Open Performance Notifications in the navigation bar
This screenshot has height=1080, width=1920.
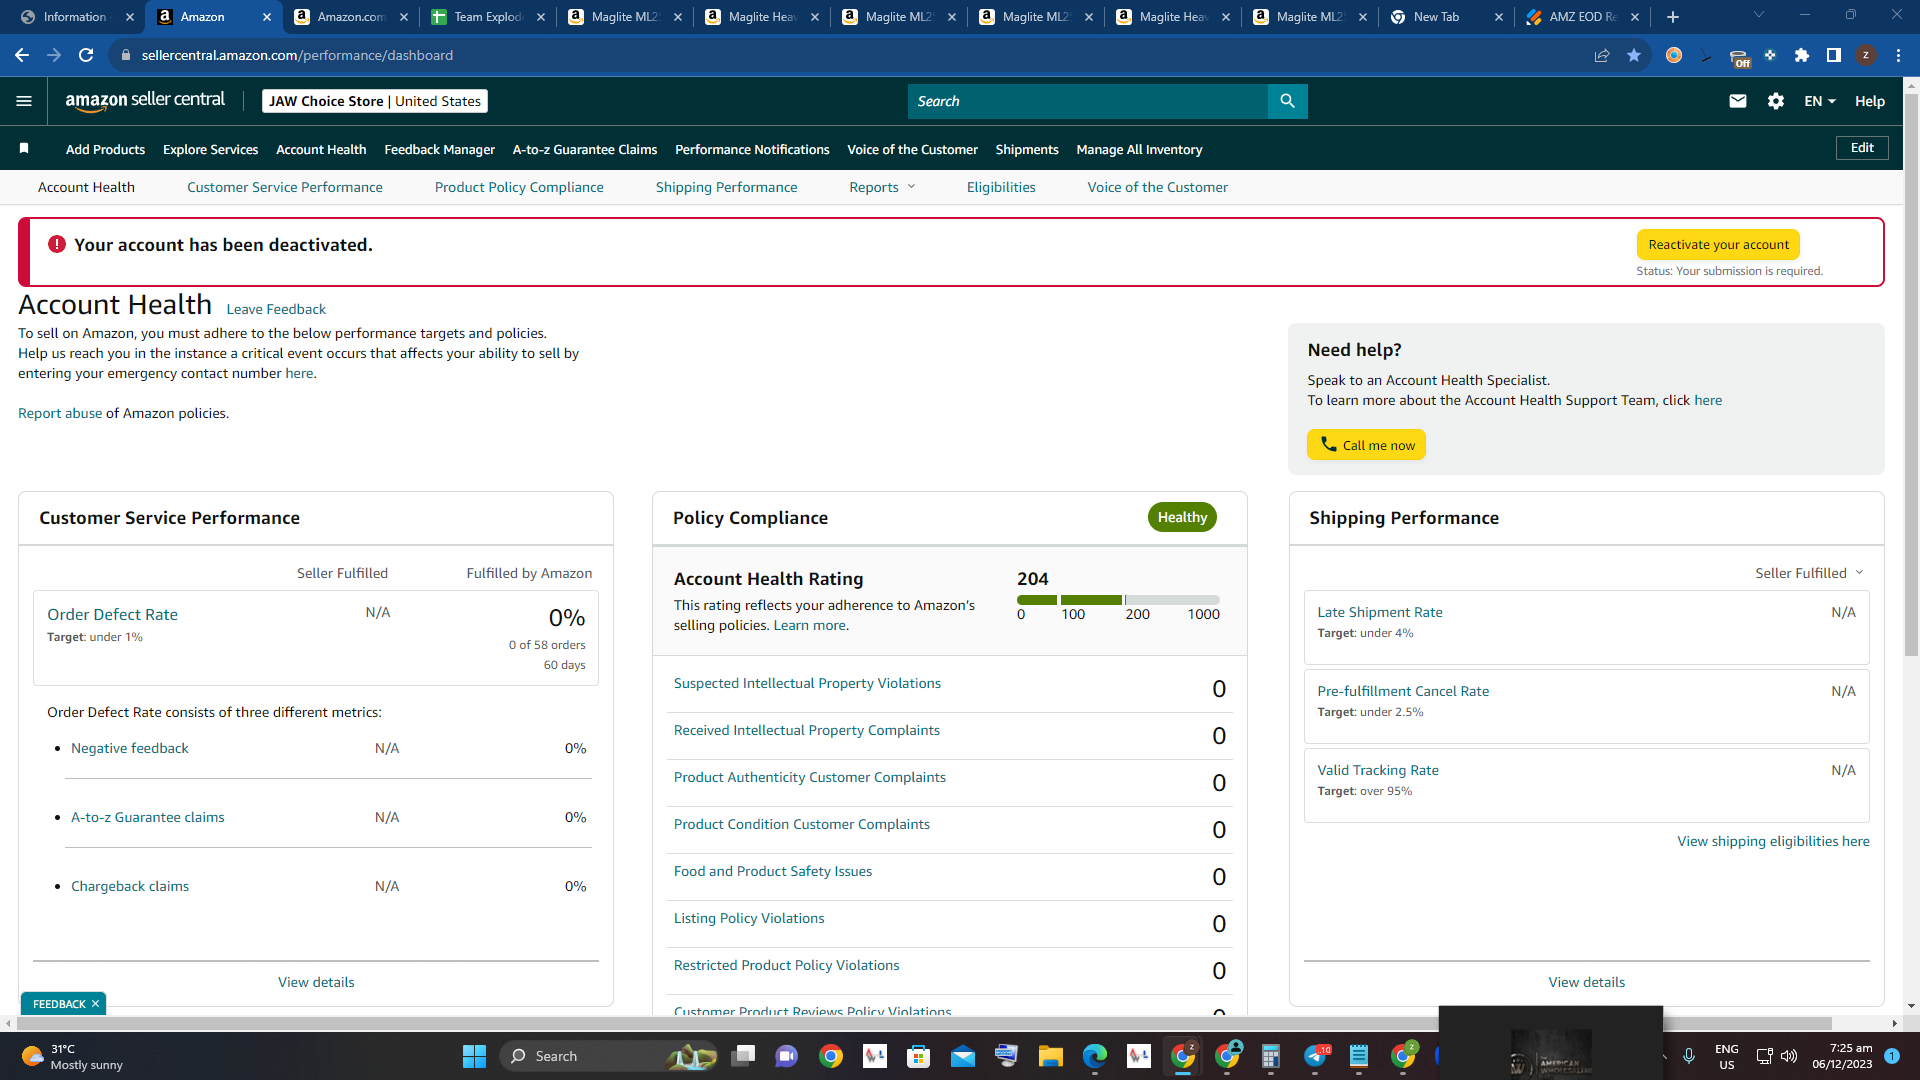(752, 149)
